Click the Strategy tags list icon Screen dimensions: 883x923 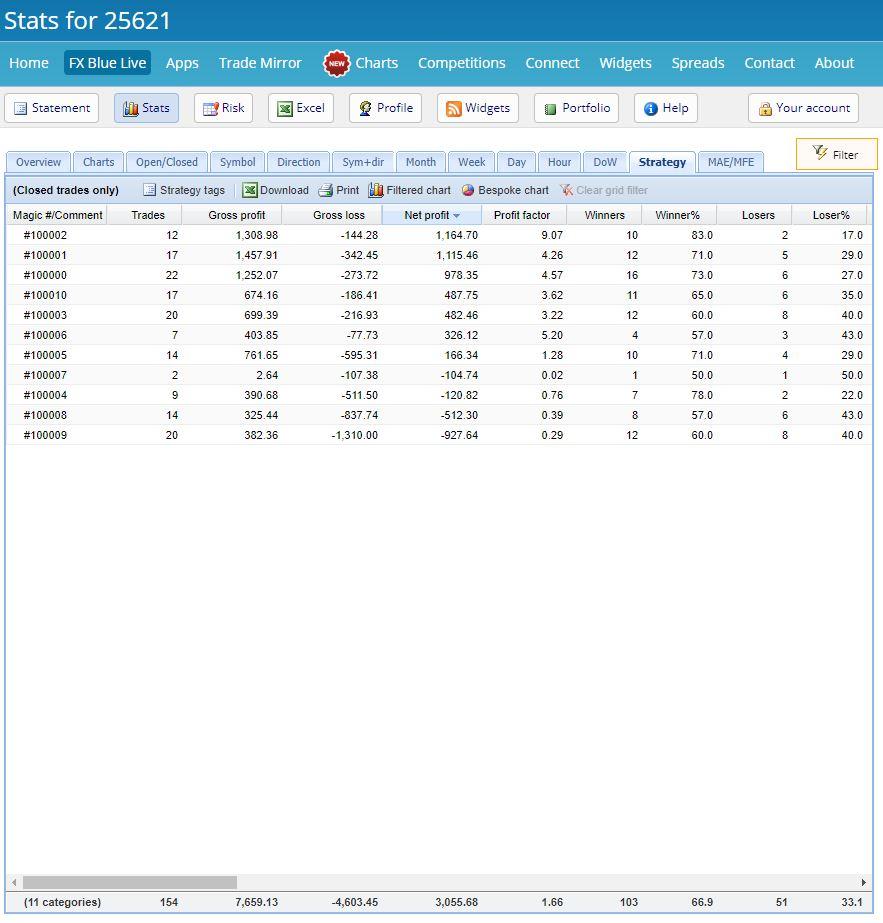pyautogui.click(x=150, y=190)
